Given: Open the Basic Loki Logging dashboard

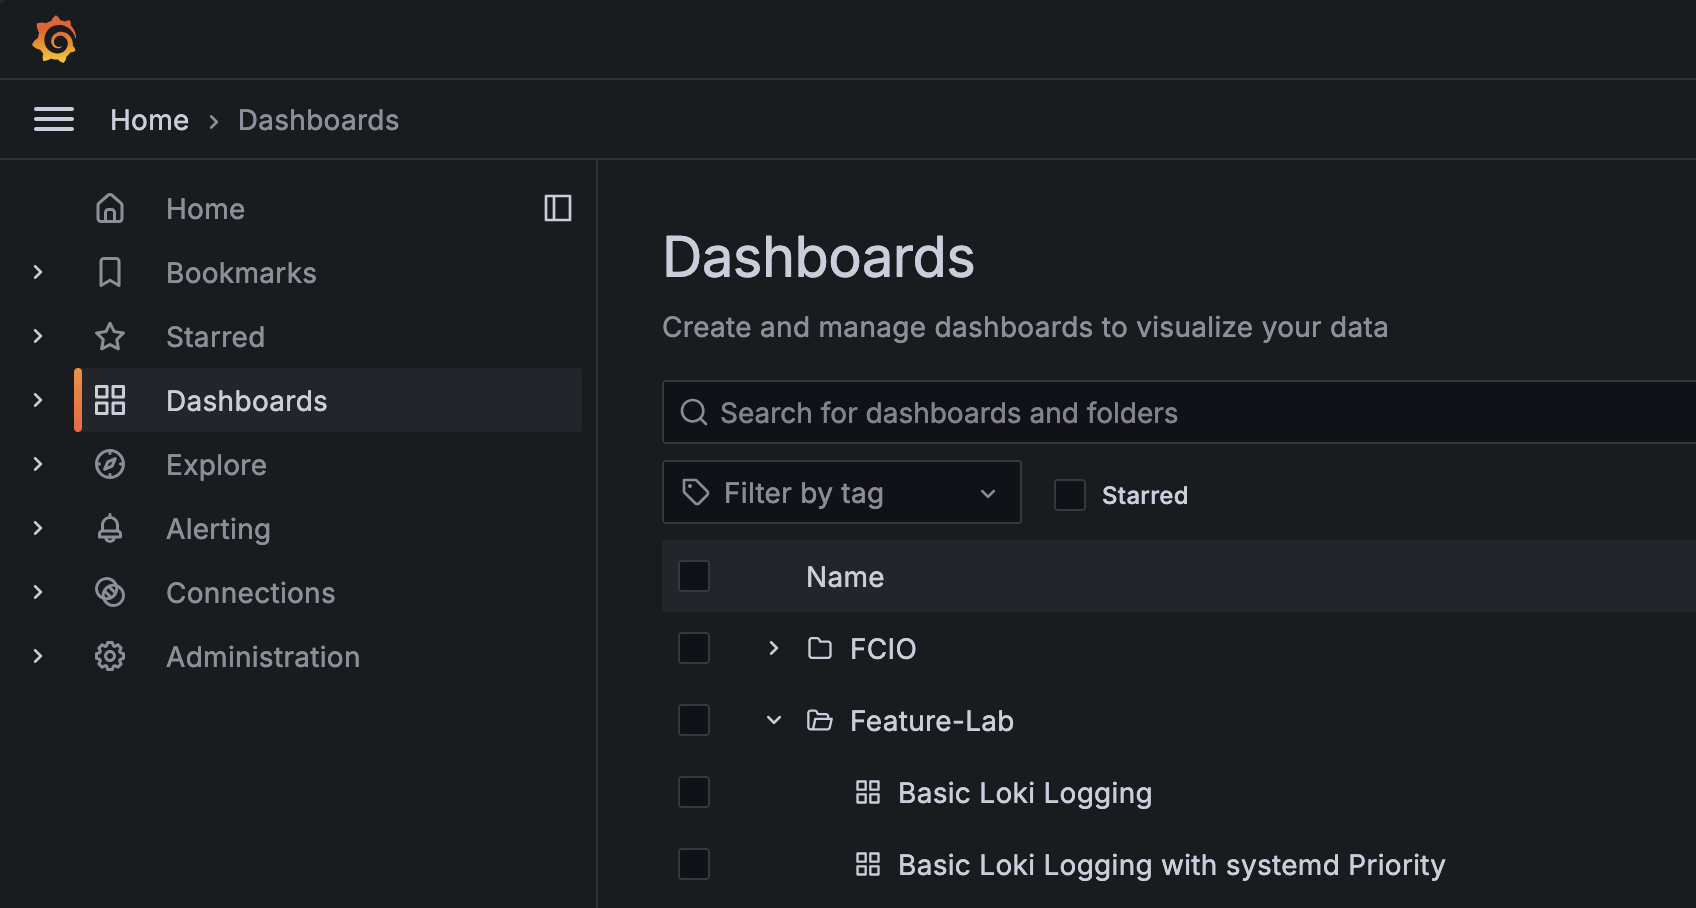Looking at the screenshot, I should tap(1024, 793).
